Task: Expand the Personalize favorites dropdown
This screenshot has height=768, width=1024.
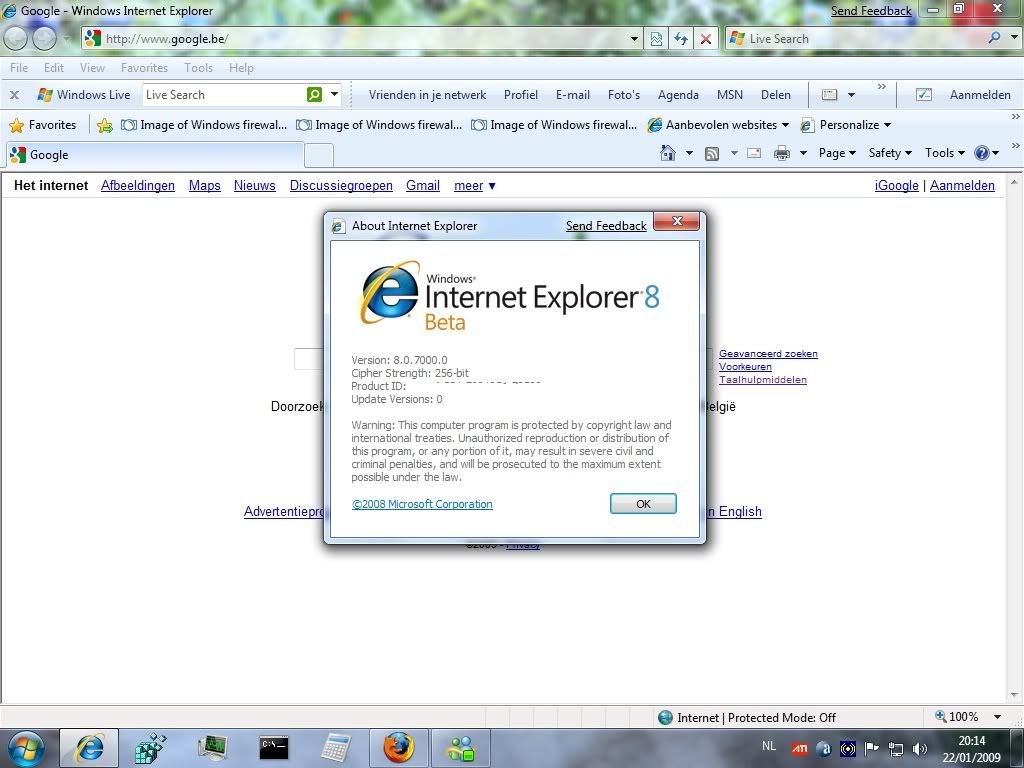Action: click(x=887, y=125)
